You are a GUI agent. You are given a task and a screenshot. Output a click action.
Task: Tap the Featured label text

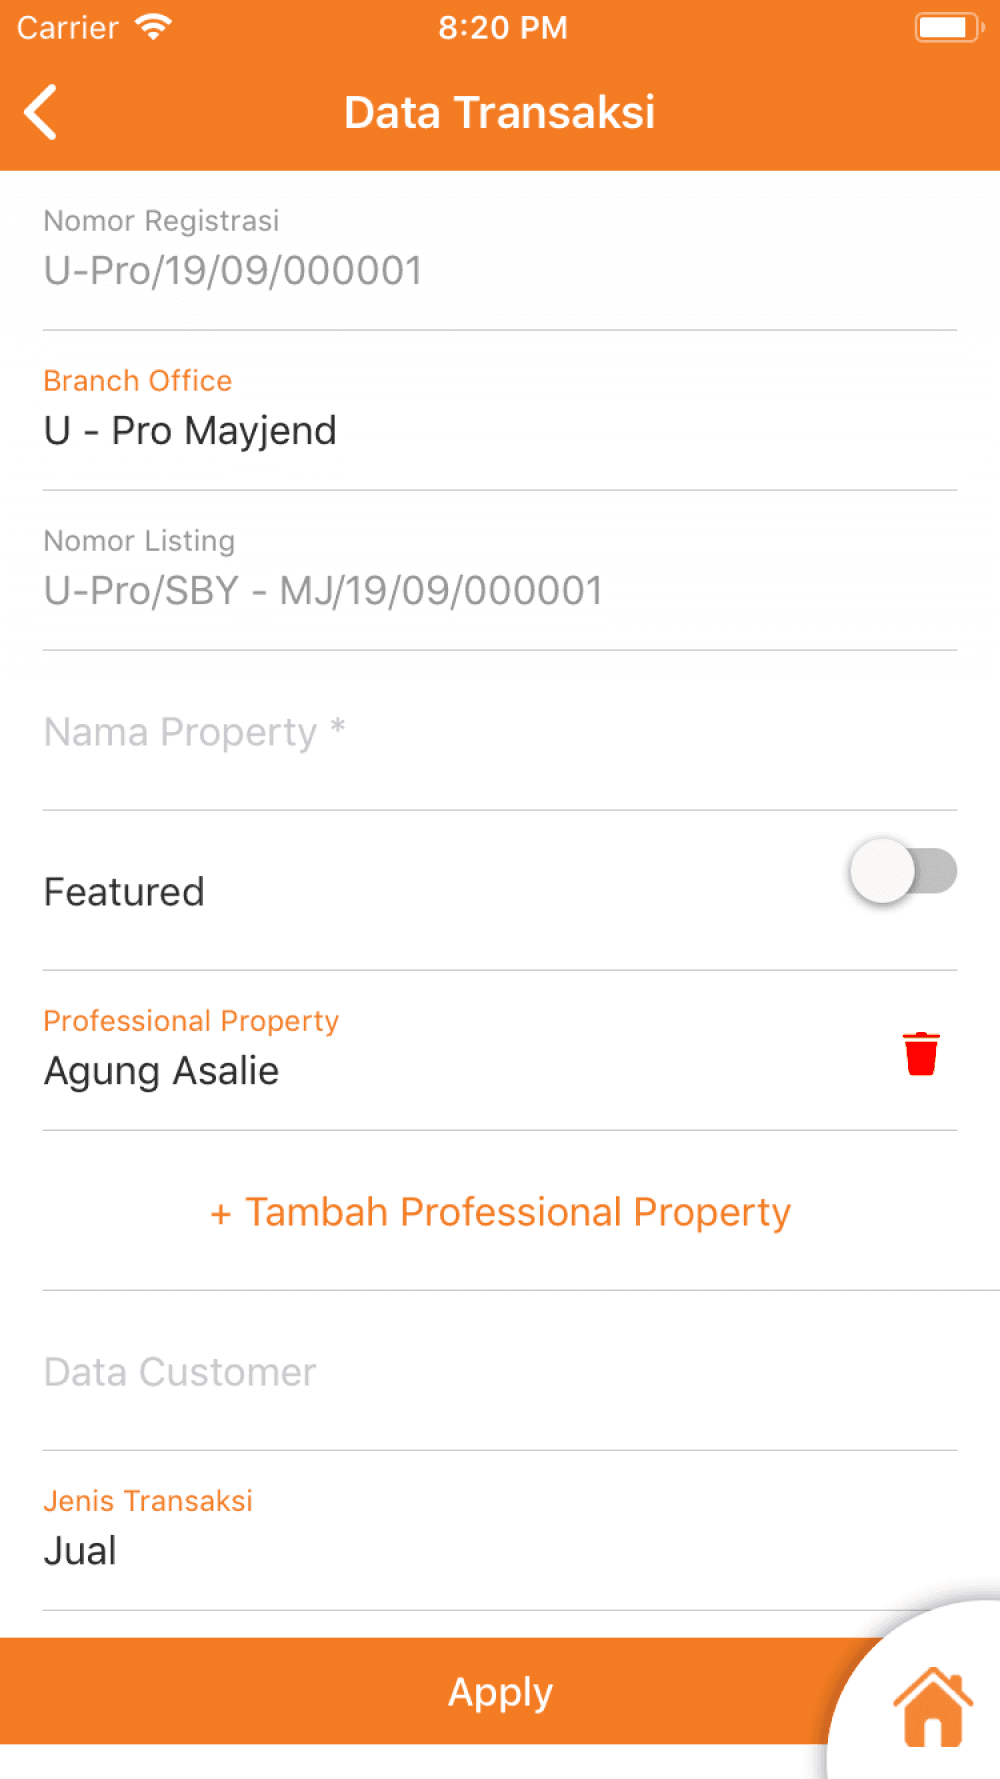(124, 891)
